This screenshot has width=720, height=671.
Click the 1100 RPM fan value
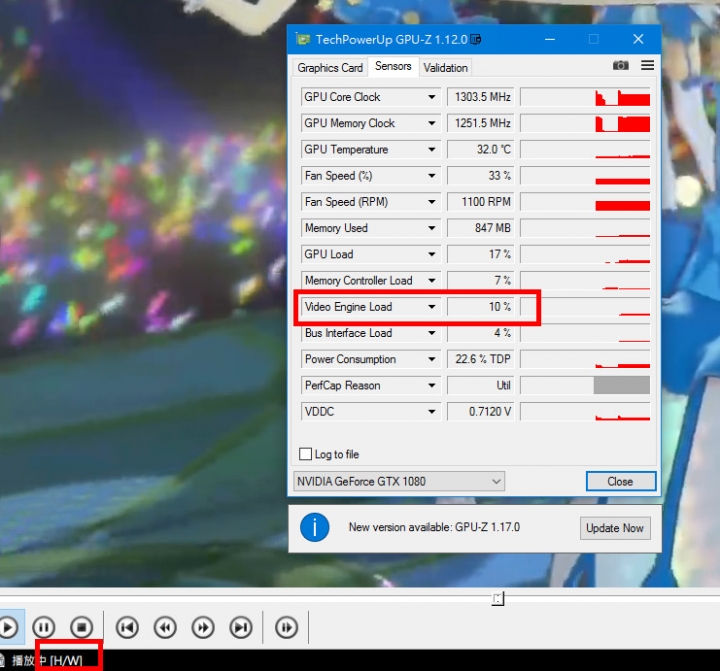[480, 202]
